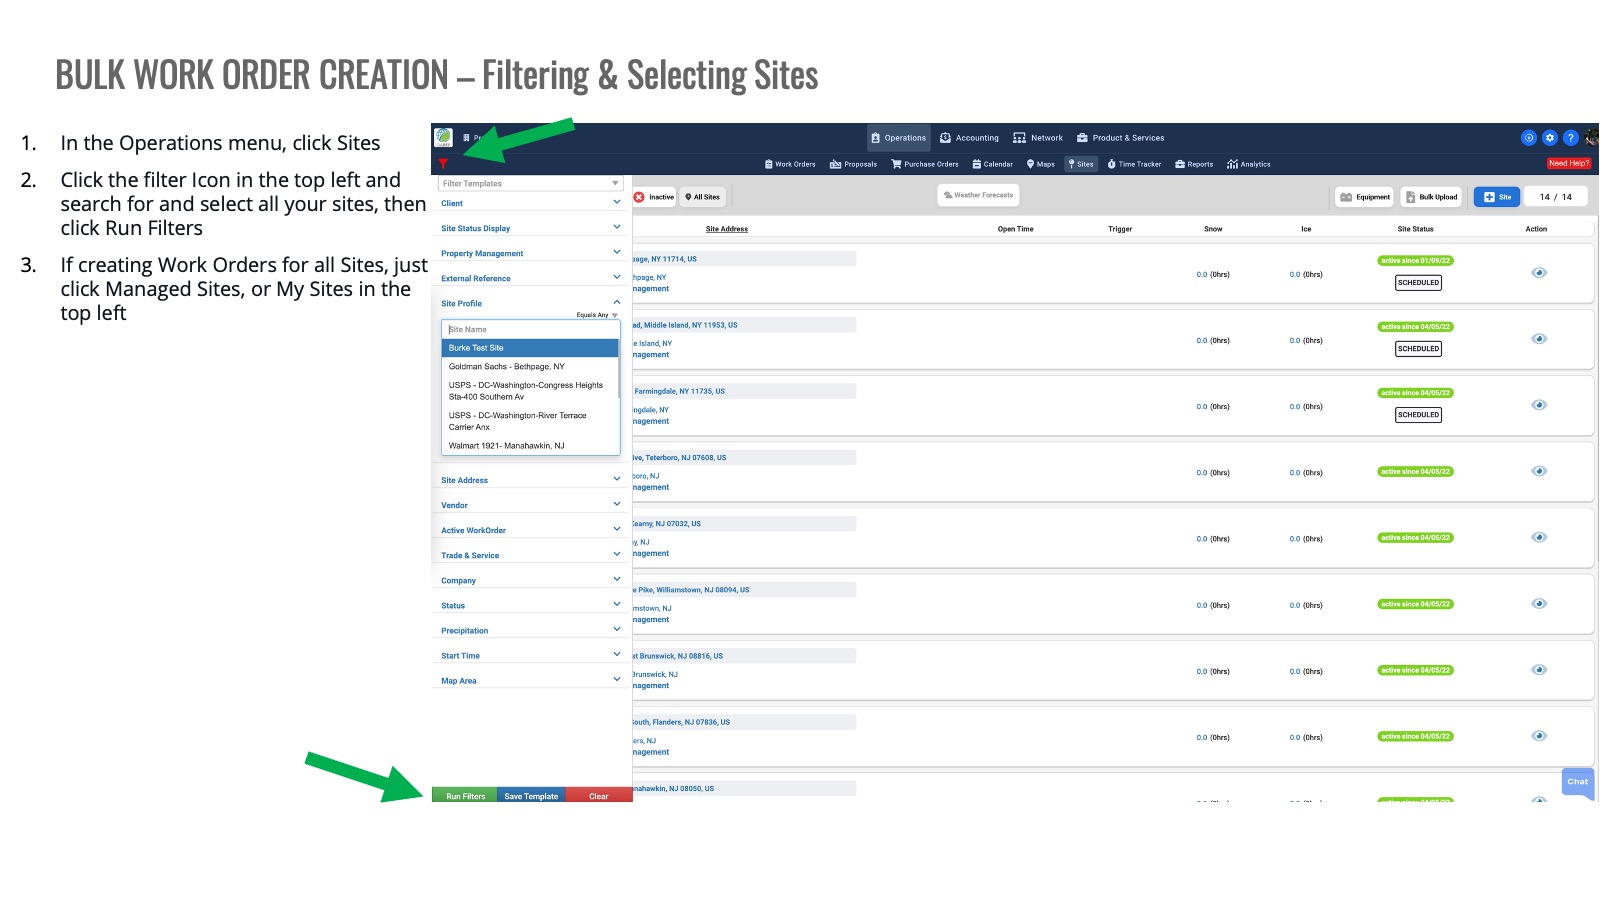This screenshot has height=900, width=1600.
Task: Open the Calendar view
Action: (992, 164)
